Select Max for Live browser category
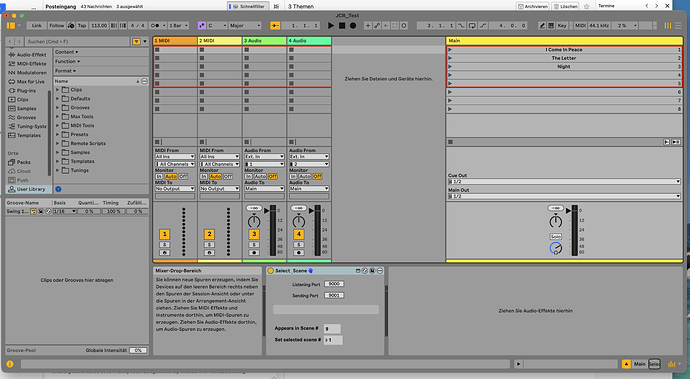The height and width of the screenshot is (379, 690). coord(26,81)
